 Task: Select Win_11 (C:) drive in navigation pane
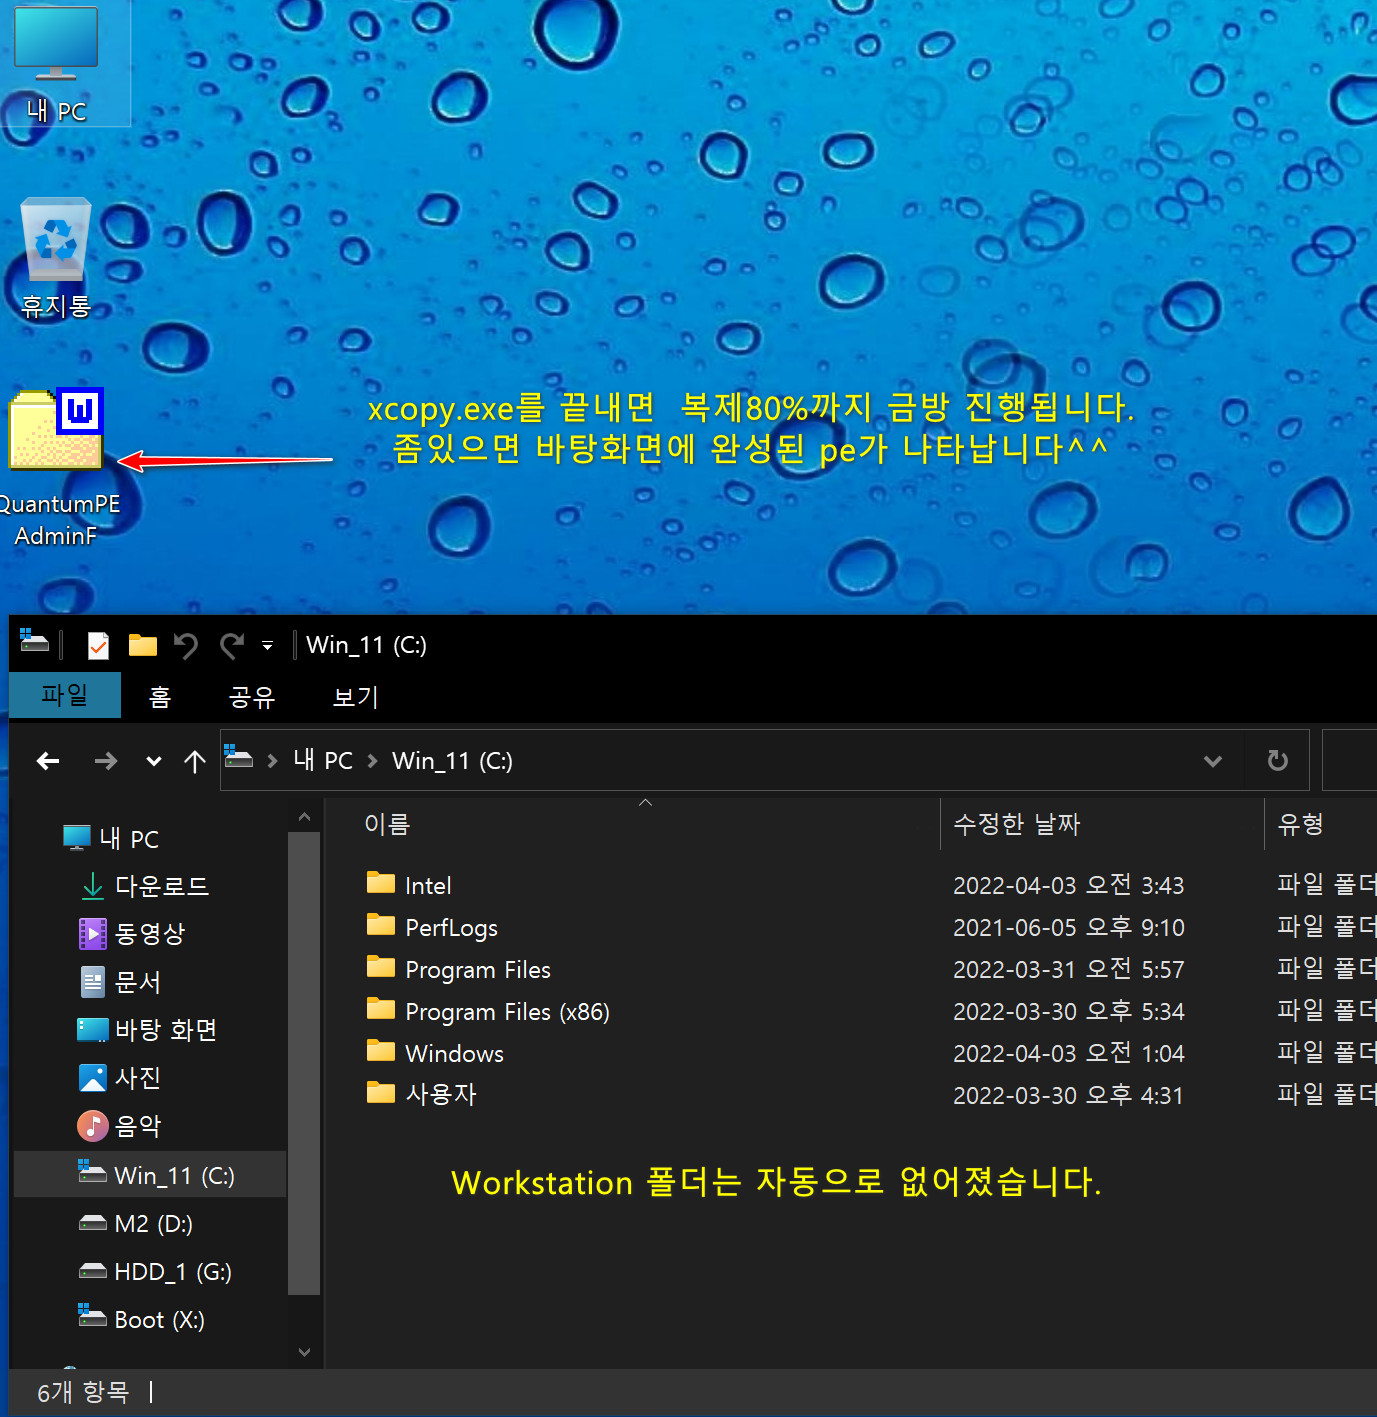point(150,1175)
